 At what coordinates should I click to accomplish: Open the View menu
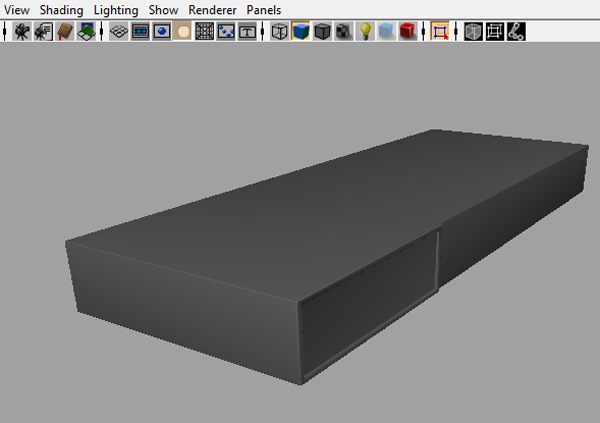click(16, 10)
